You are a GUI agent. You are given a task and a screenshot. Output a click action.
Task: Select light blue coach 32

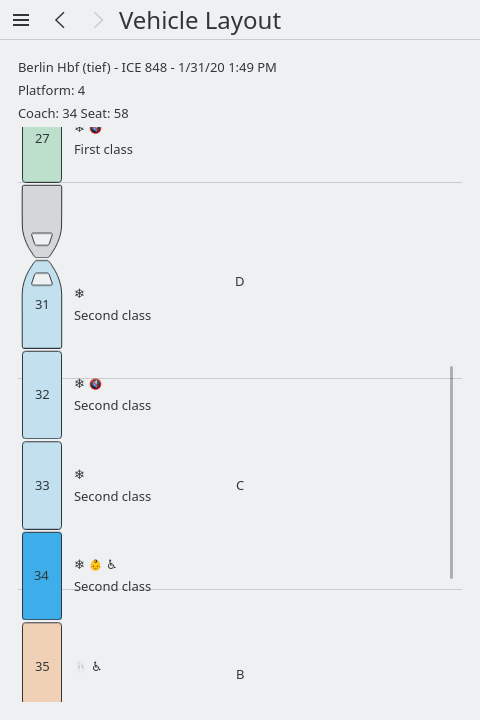pyautogui.click(x=42, y=395)
